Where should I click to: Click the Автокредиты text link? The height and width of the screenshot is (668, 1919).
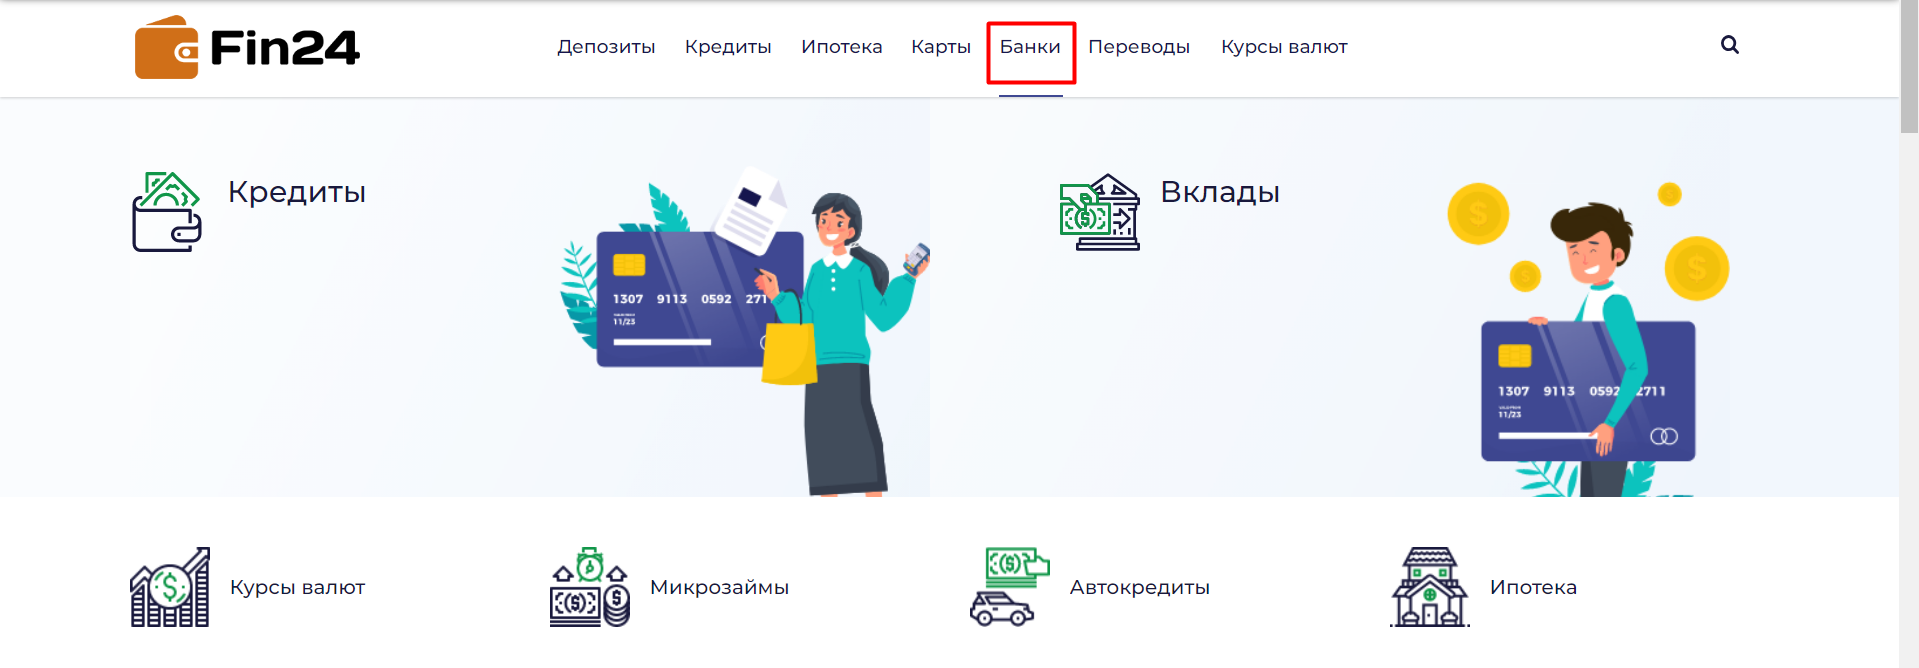tap(1140, 587)
